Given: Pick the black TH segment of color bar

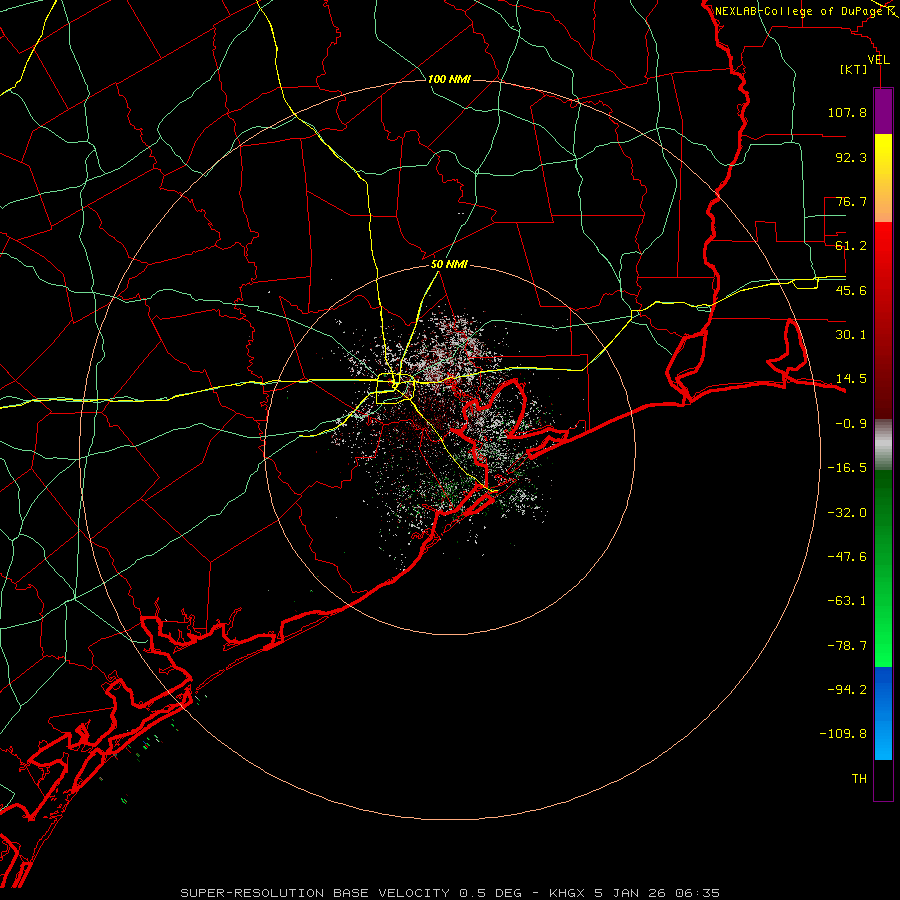Looking at the screenshot, I should [883, 779].
